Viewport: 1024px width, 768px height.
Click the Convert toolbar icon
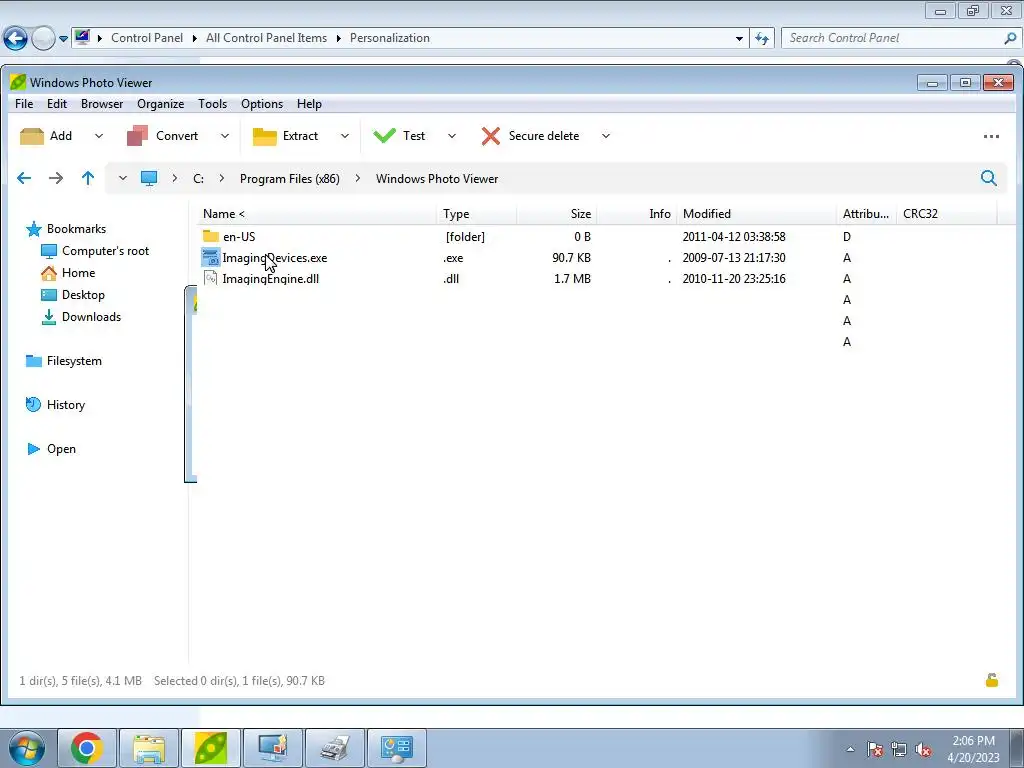click(137, 136)
